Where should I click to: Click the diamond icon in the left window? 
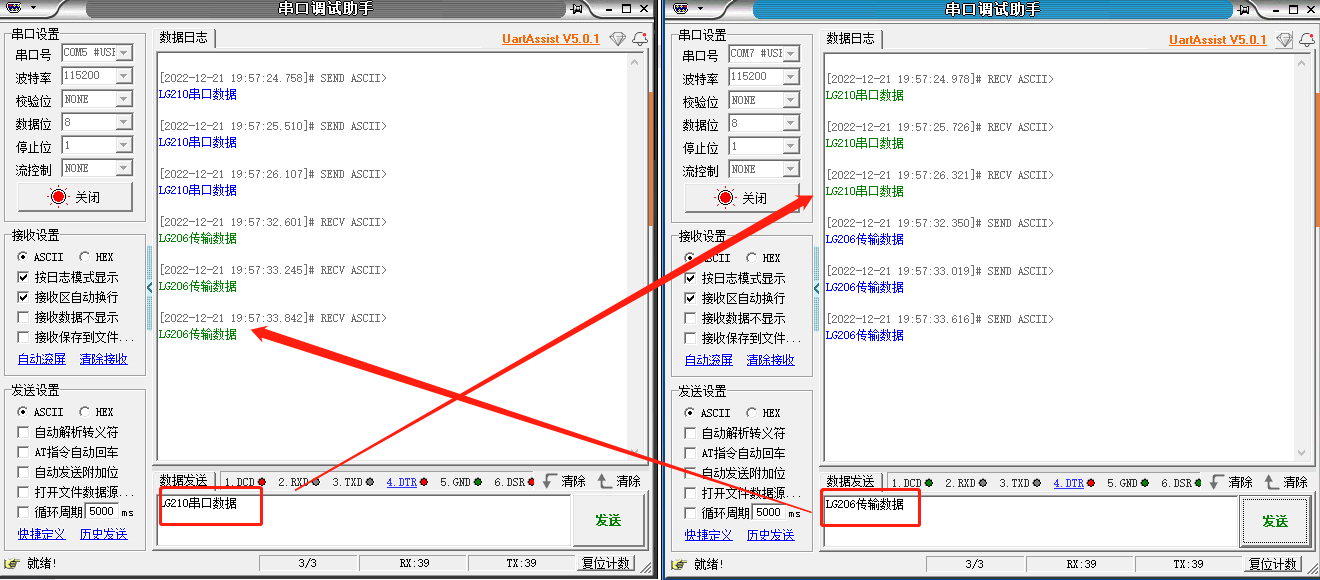pyautogui.click(x=617, y=39)
